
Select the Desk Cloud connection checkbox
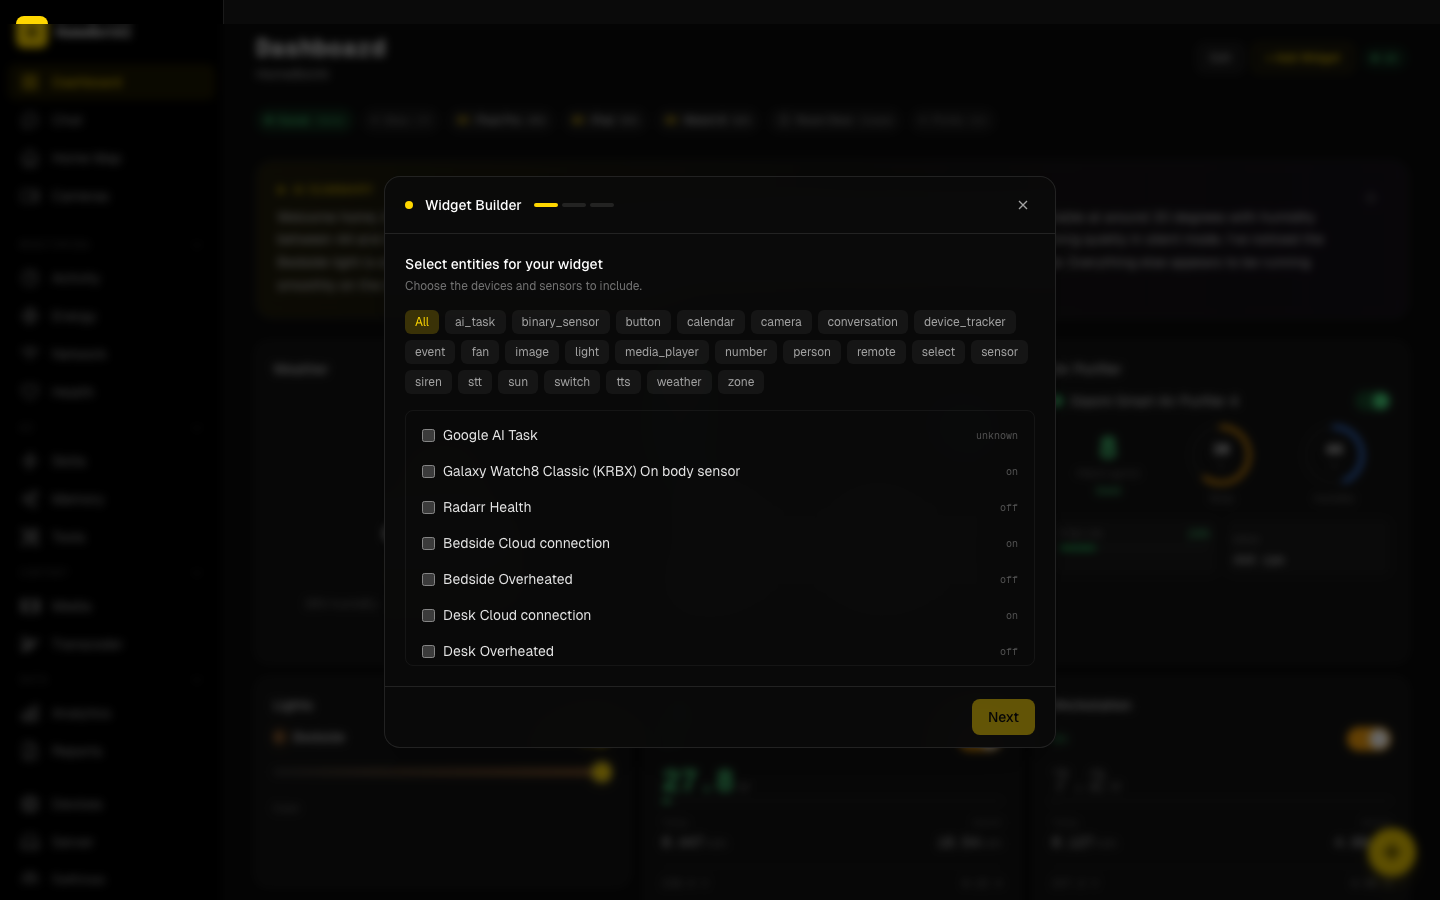428,616
